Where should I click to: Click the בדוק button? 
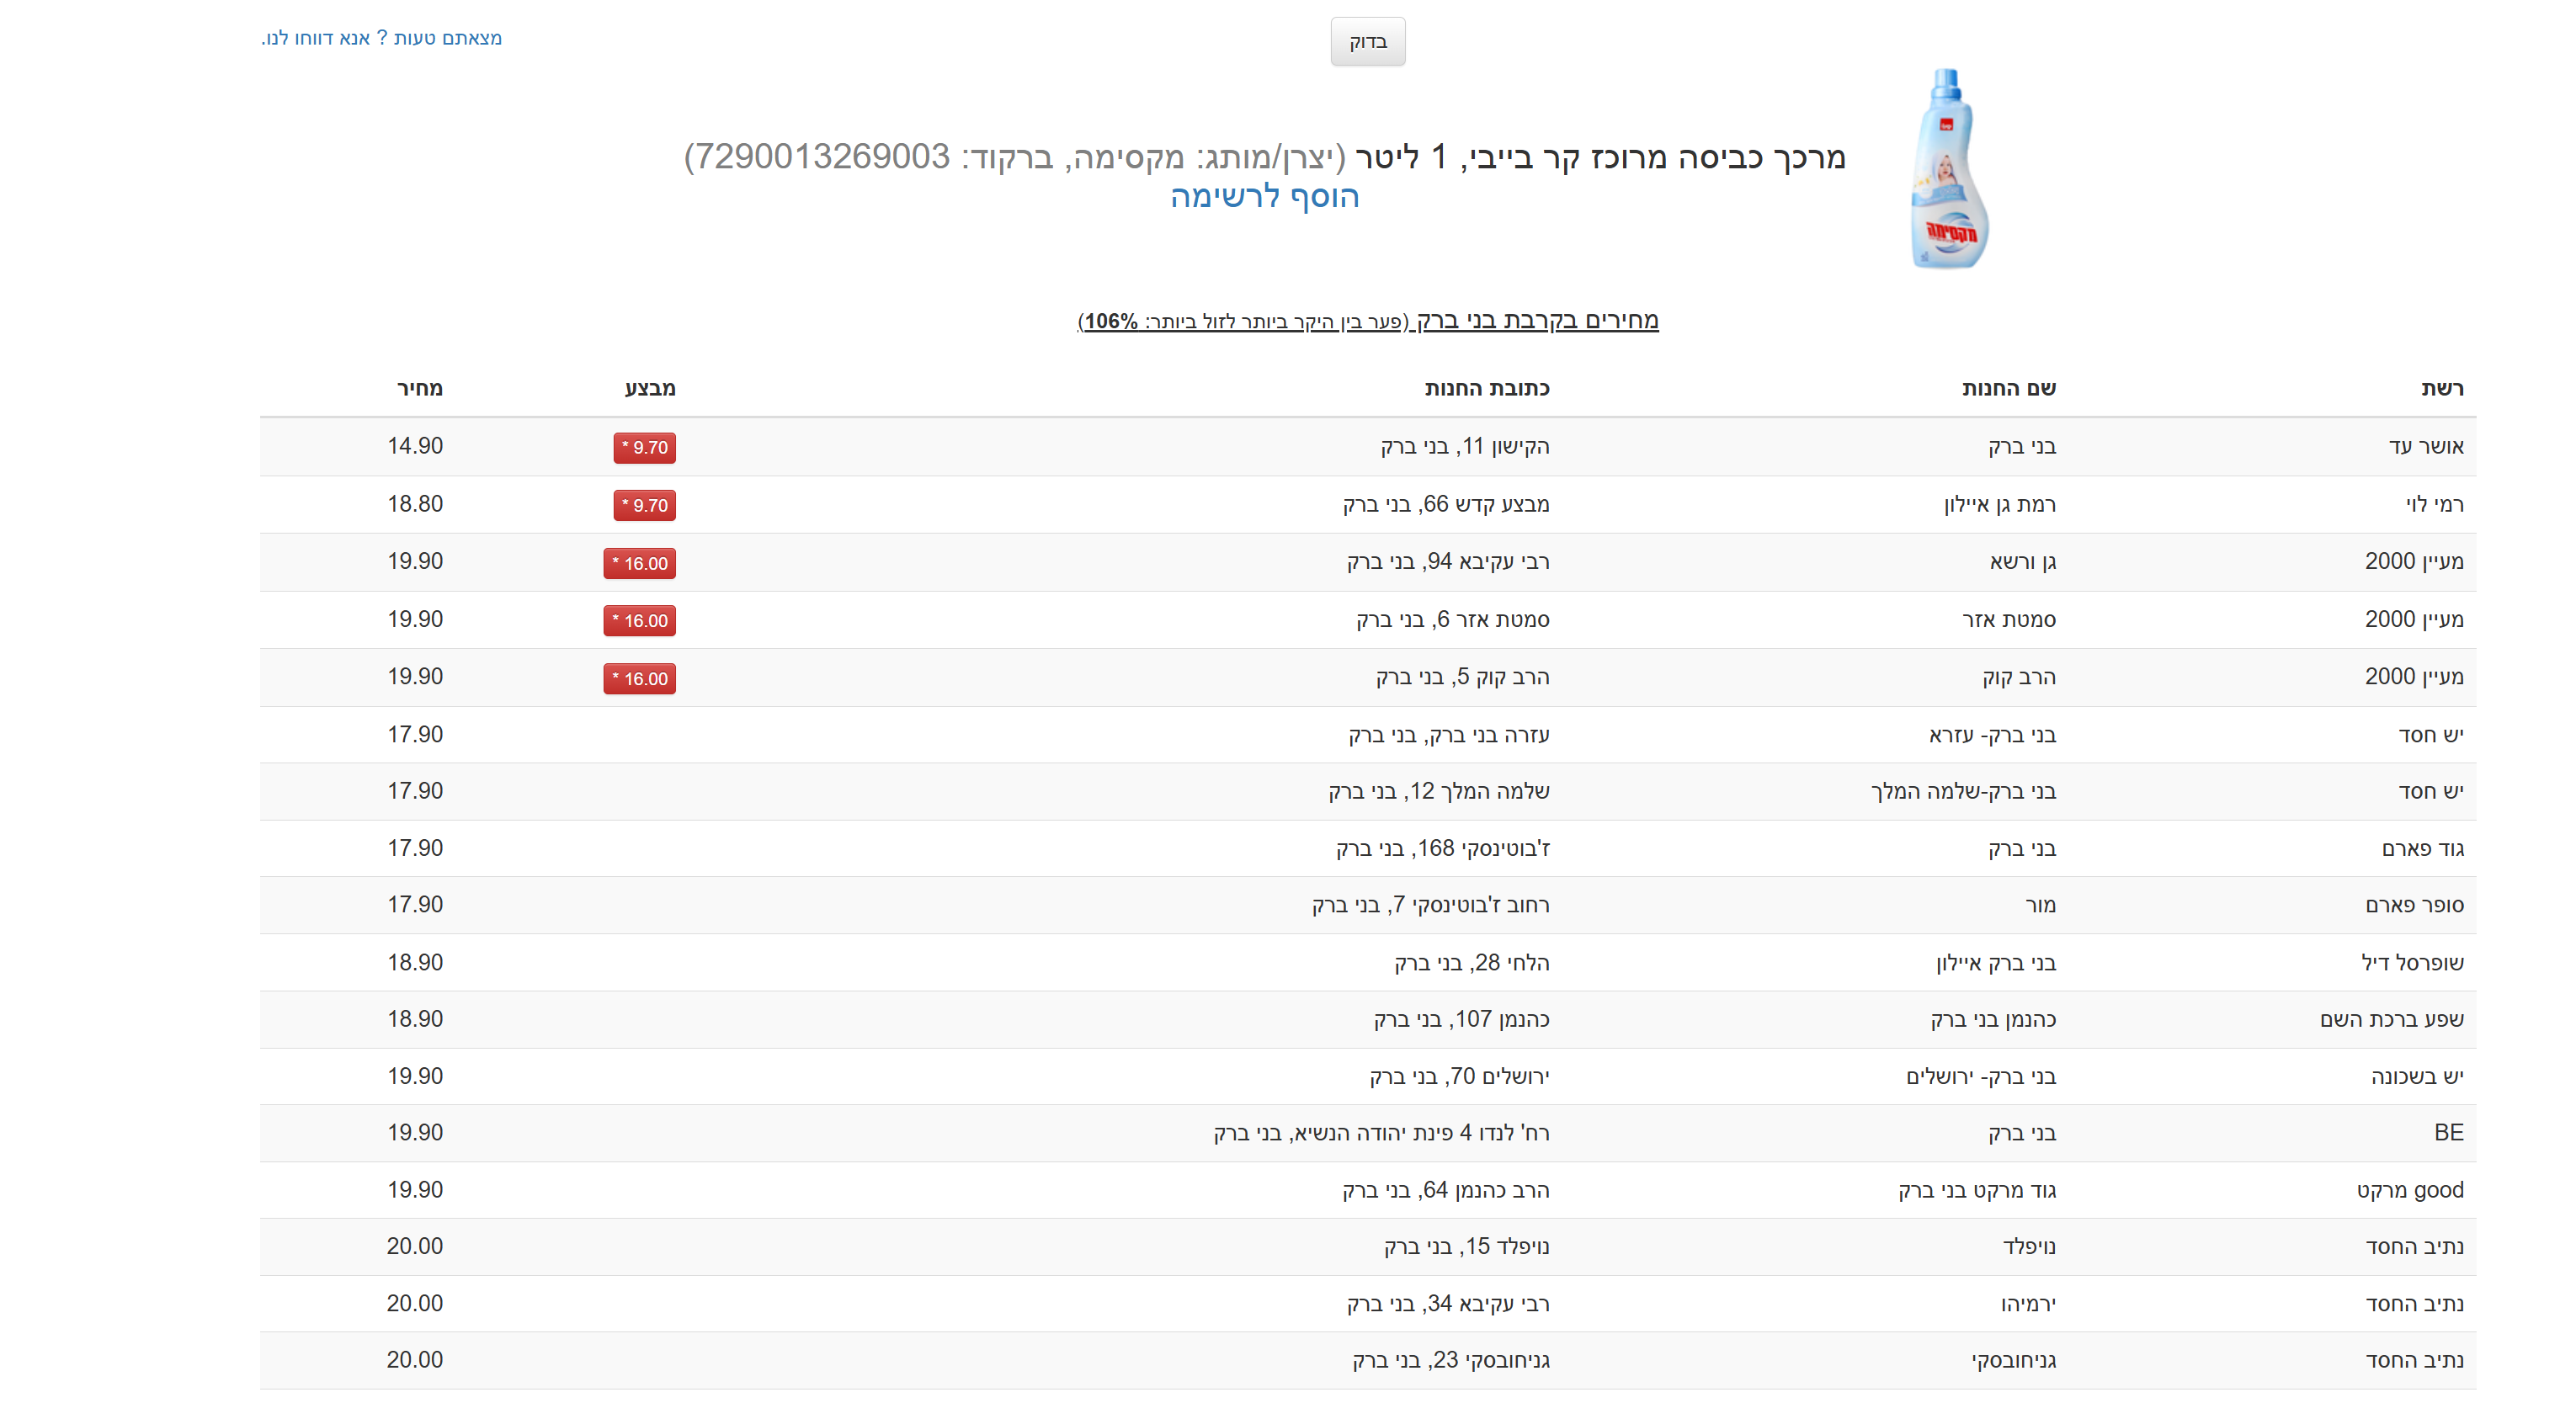pos(1367,42)
